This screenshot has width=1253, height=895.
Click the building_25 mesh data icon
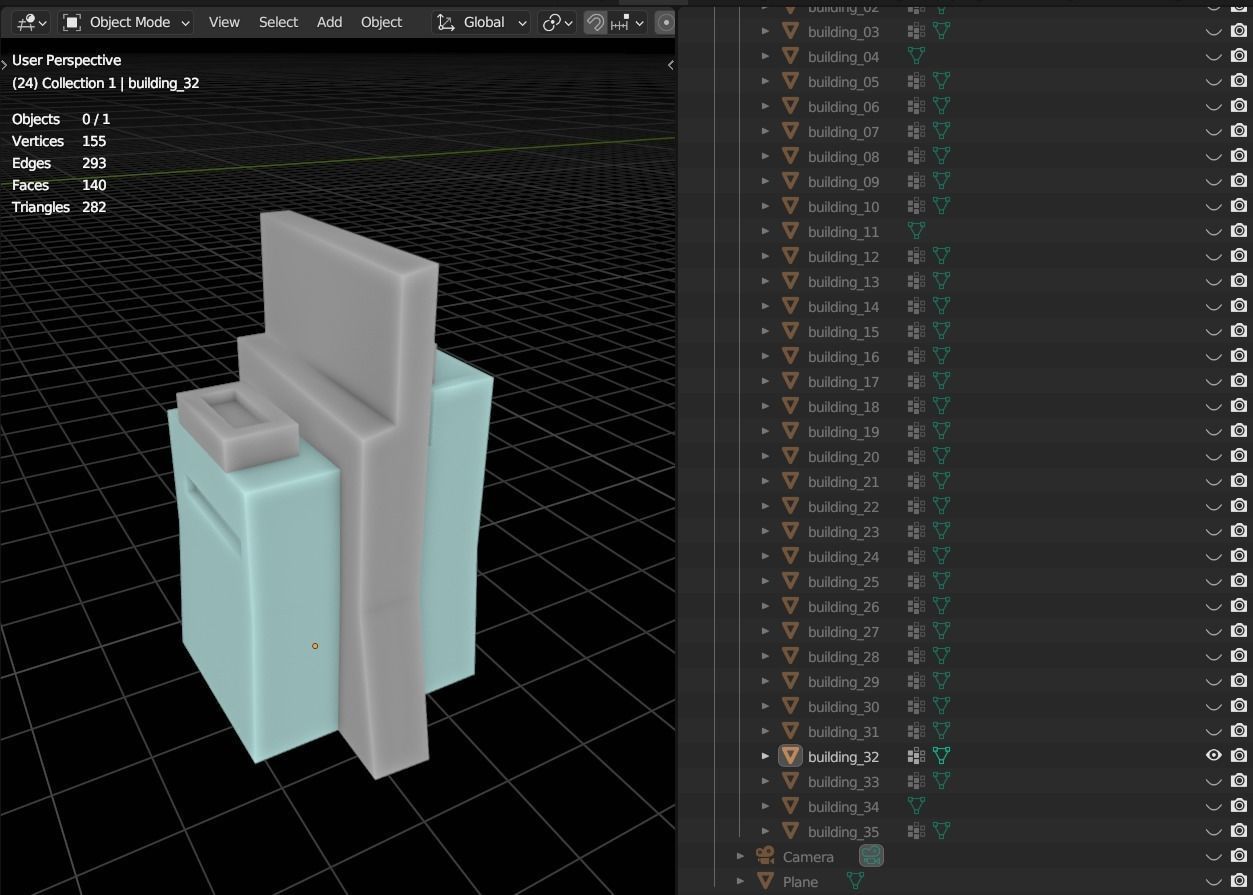(x=941, y=581)
